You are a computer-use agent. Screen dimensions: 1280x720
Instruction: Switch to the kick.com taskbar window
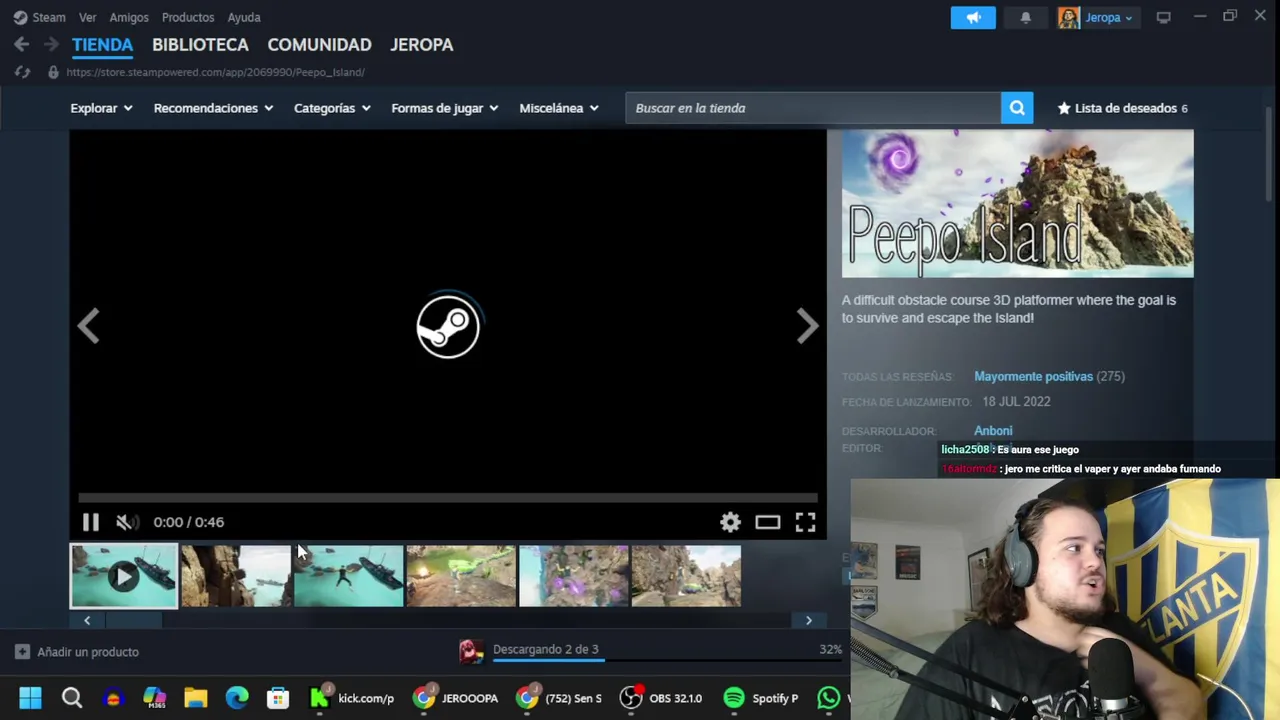point(352,698)
